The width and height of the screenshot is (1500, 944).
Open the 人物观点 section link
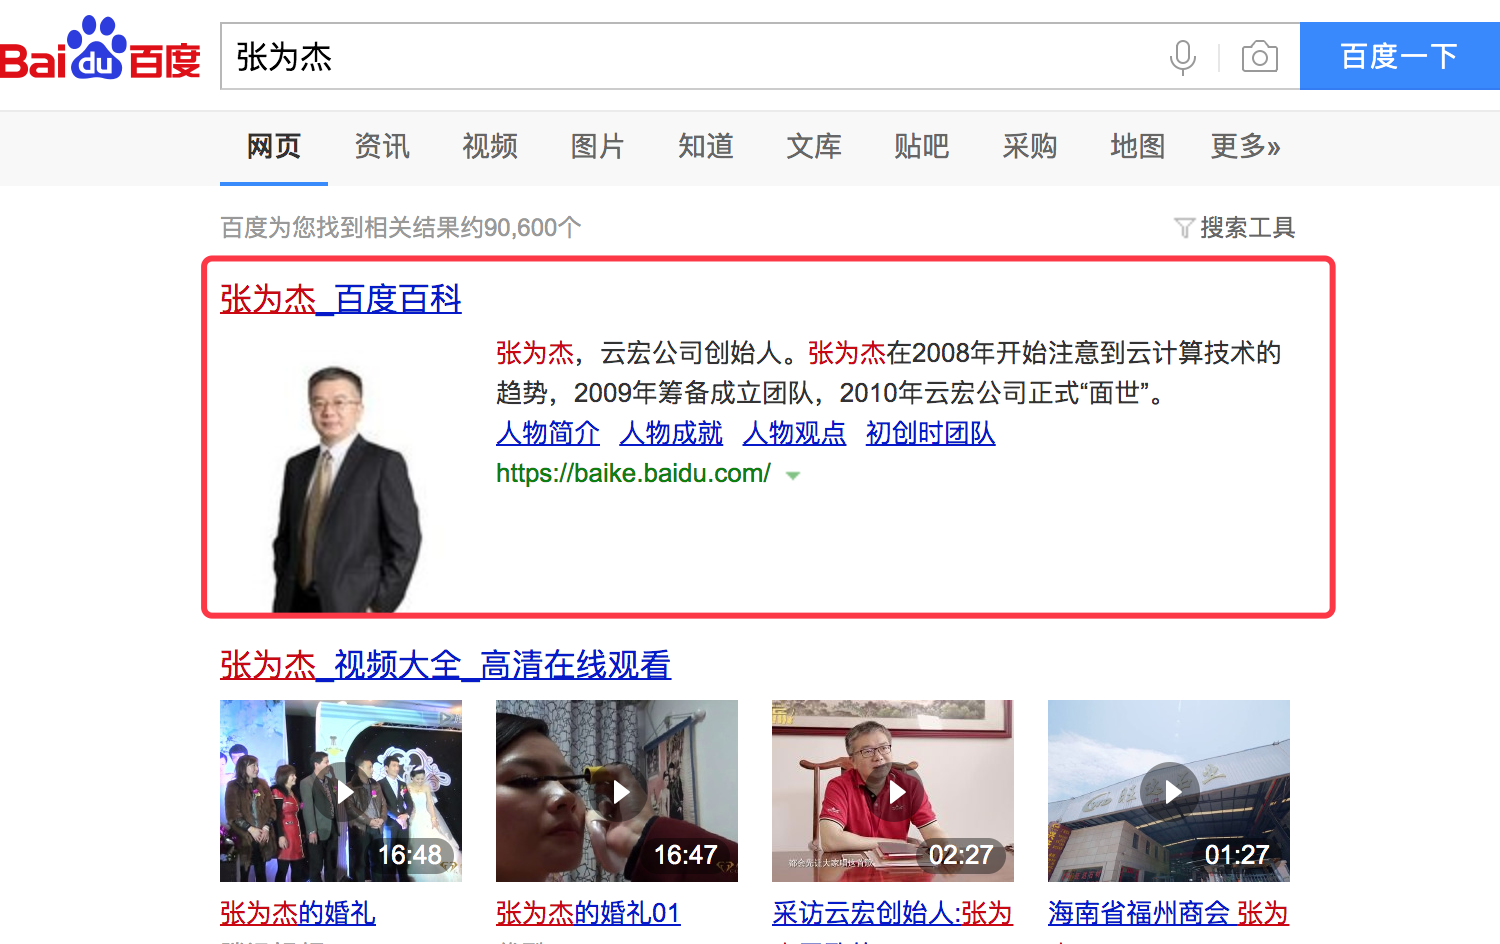coord(794,433)
